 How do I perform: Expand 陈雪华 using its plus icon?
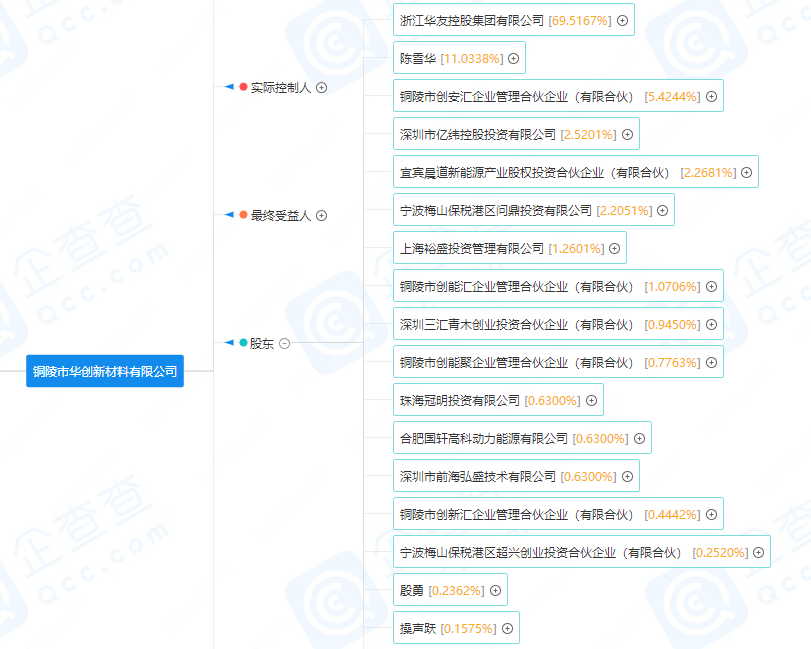click(513, 57)
